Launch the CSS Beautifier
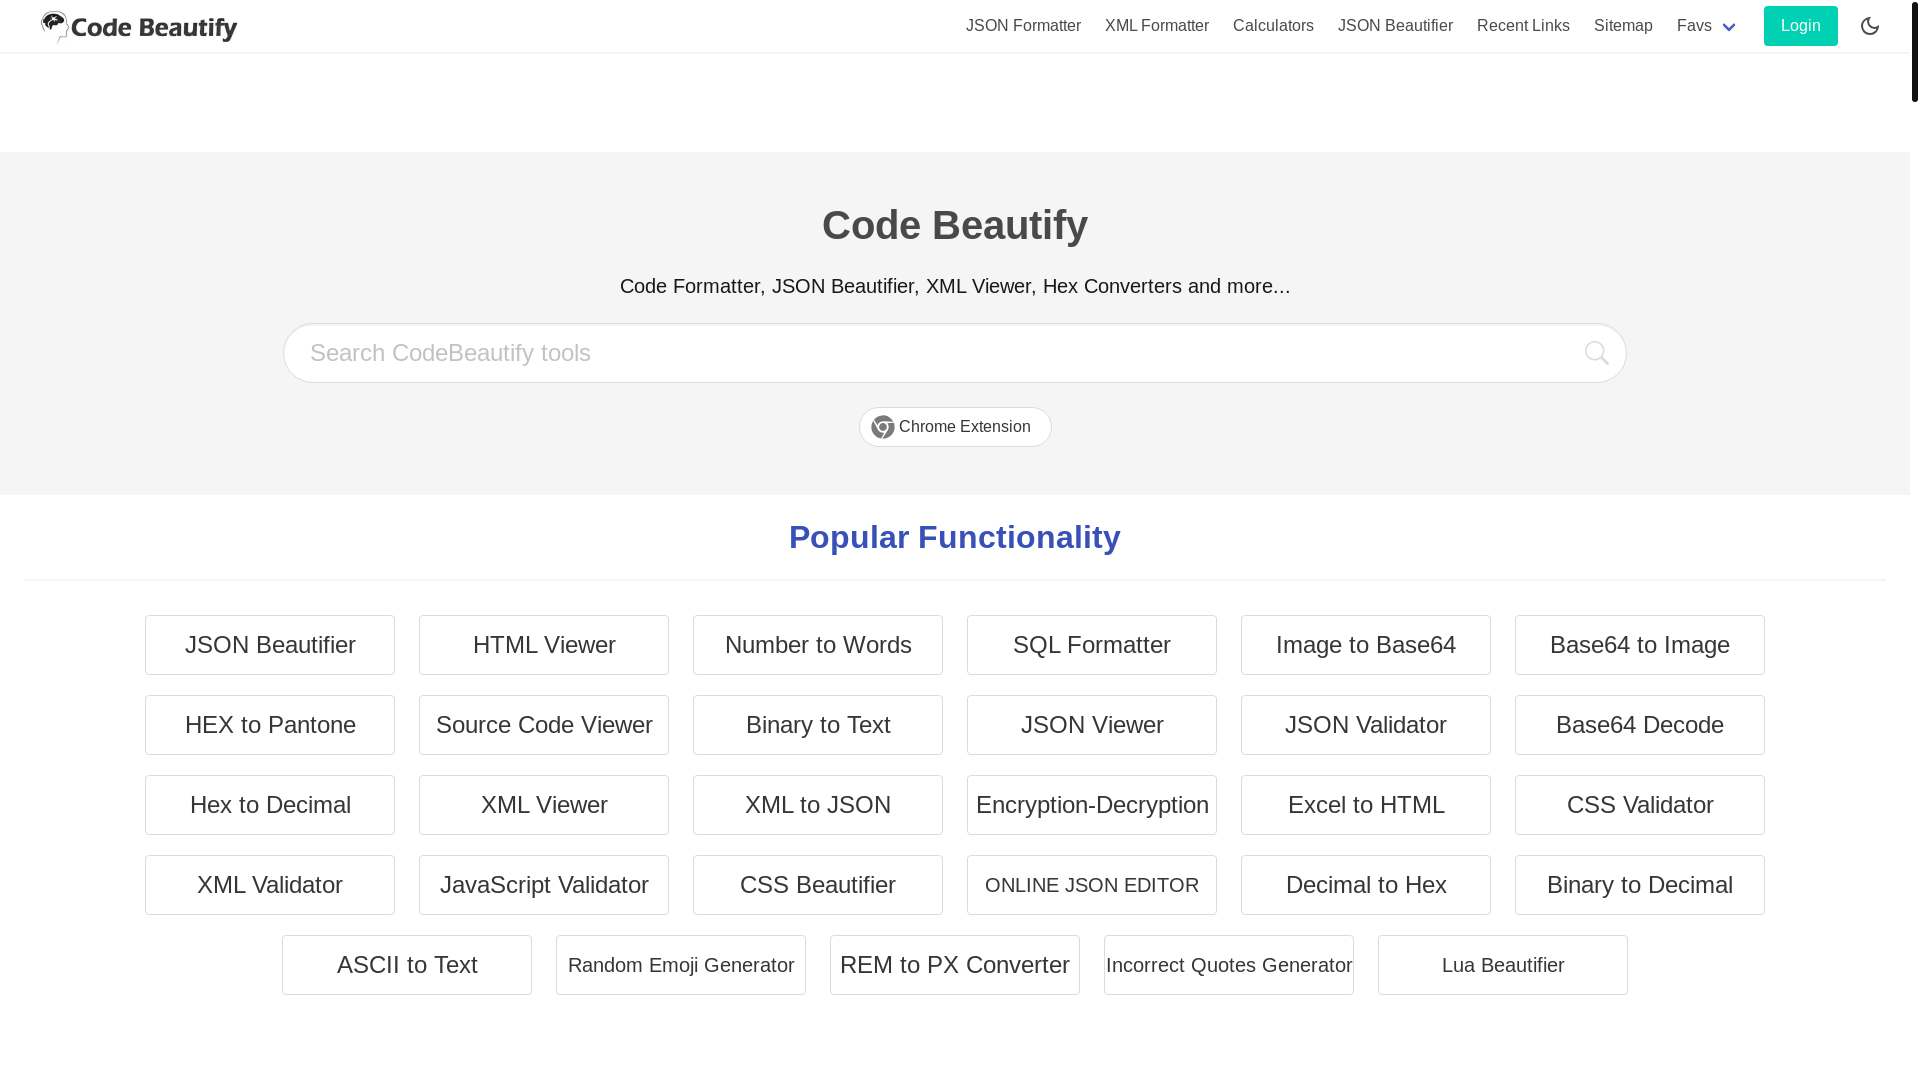Screen dimensions: 1920x1080 point(818,885)
